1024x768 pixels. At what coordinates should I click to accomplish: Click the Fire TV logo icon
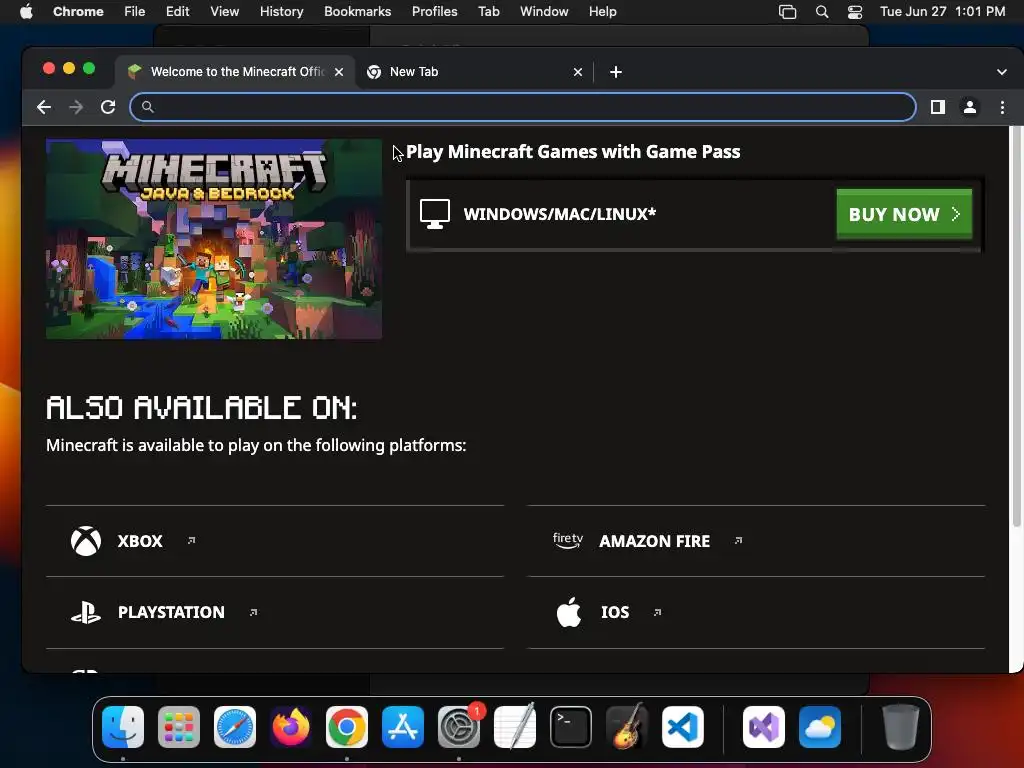coord(568,541)
